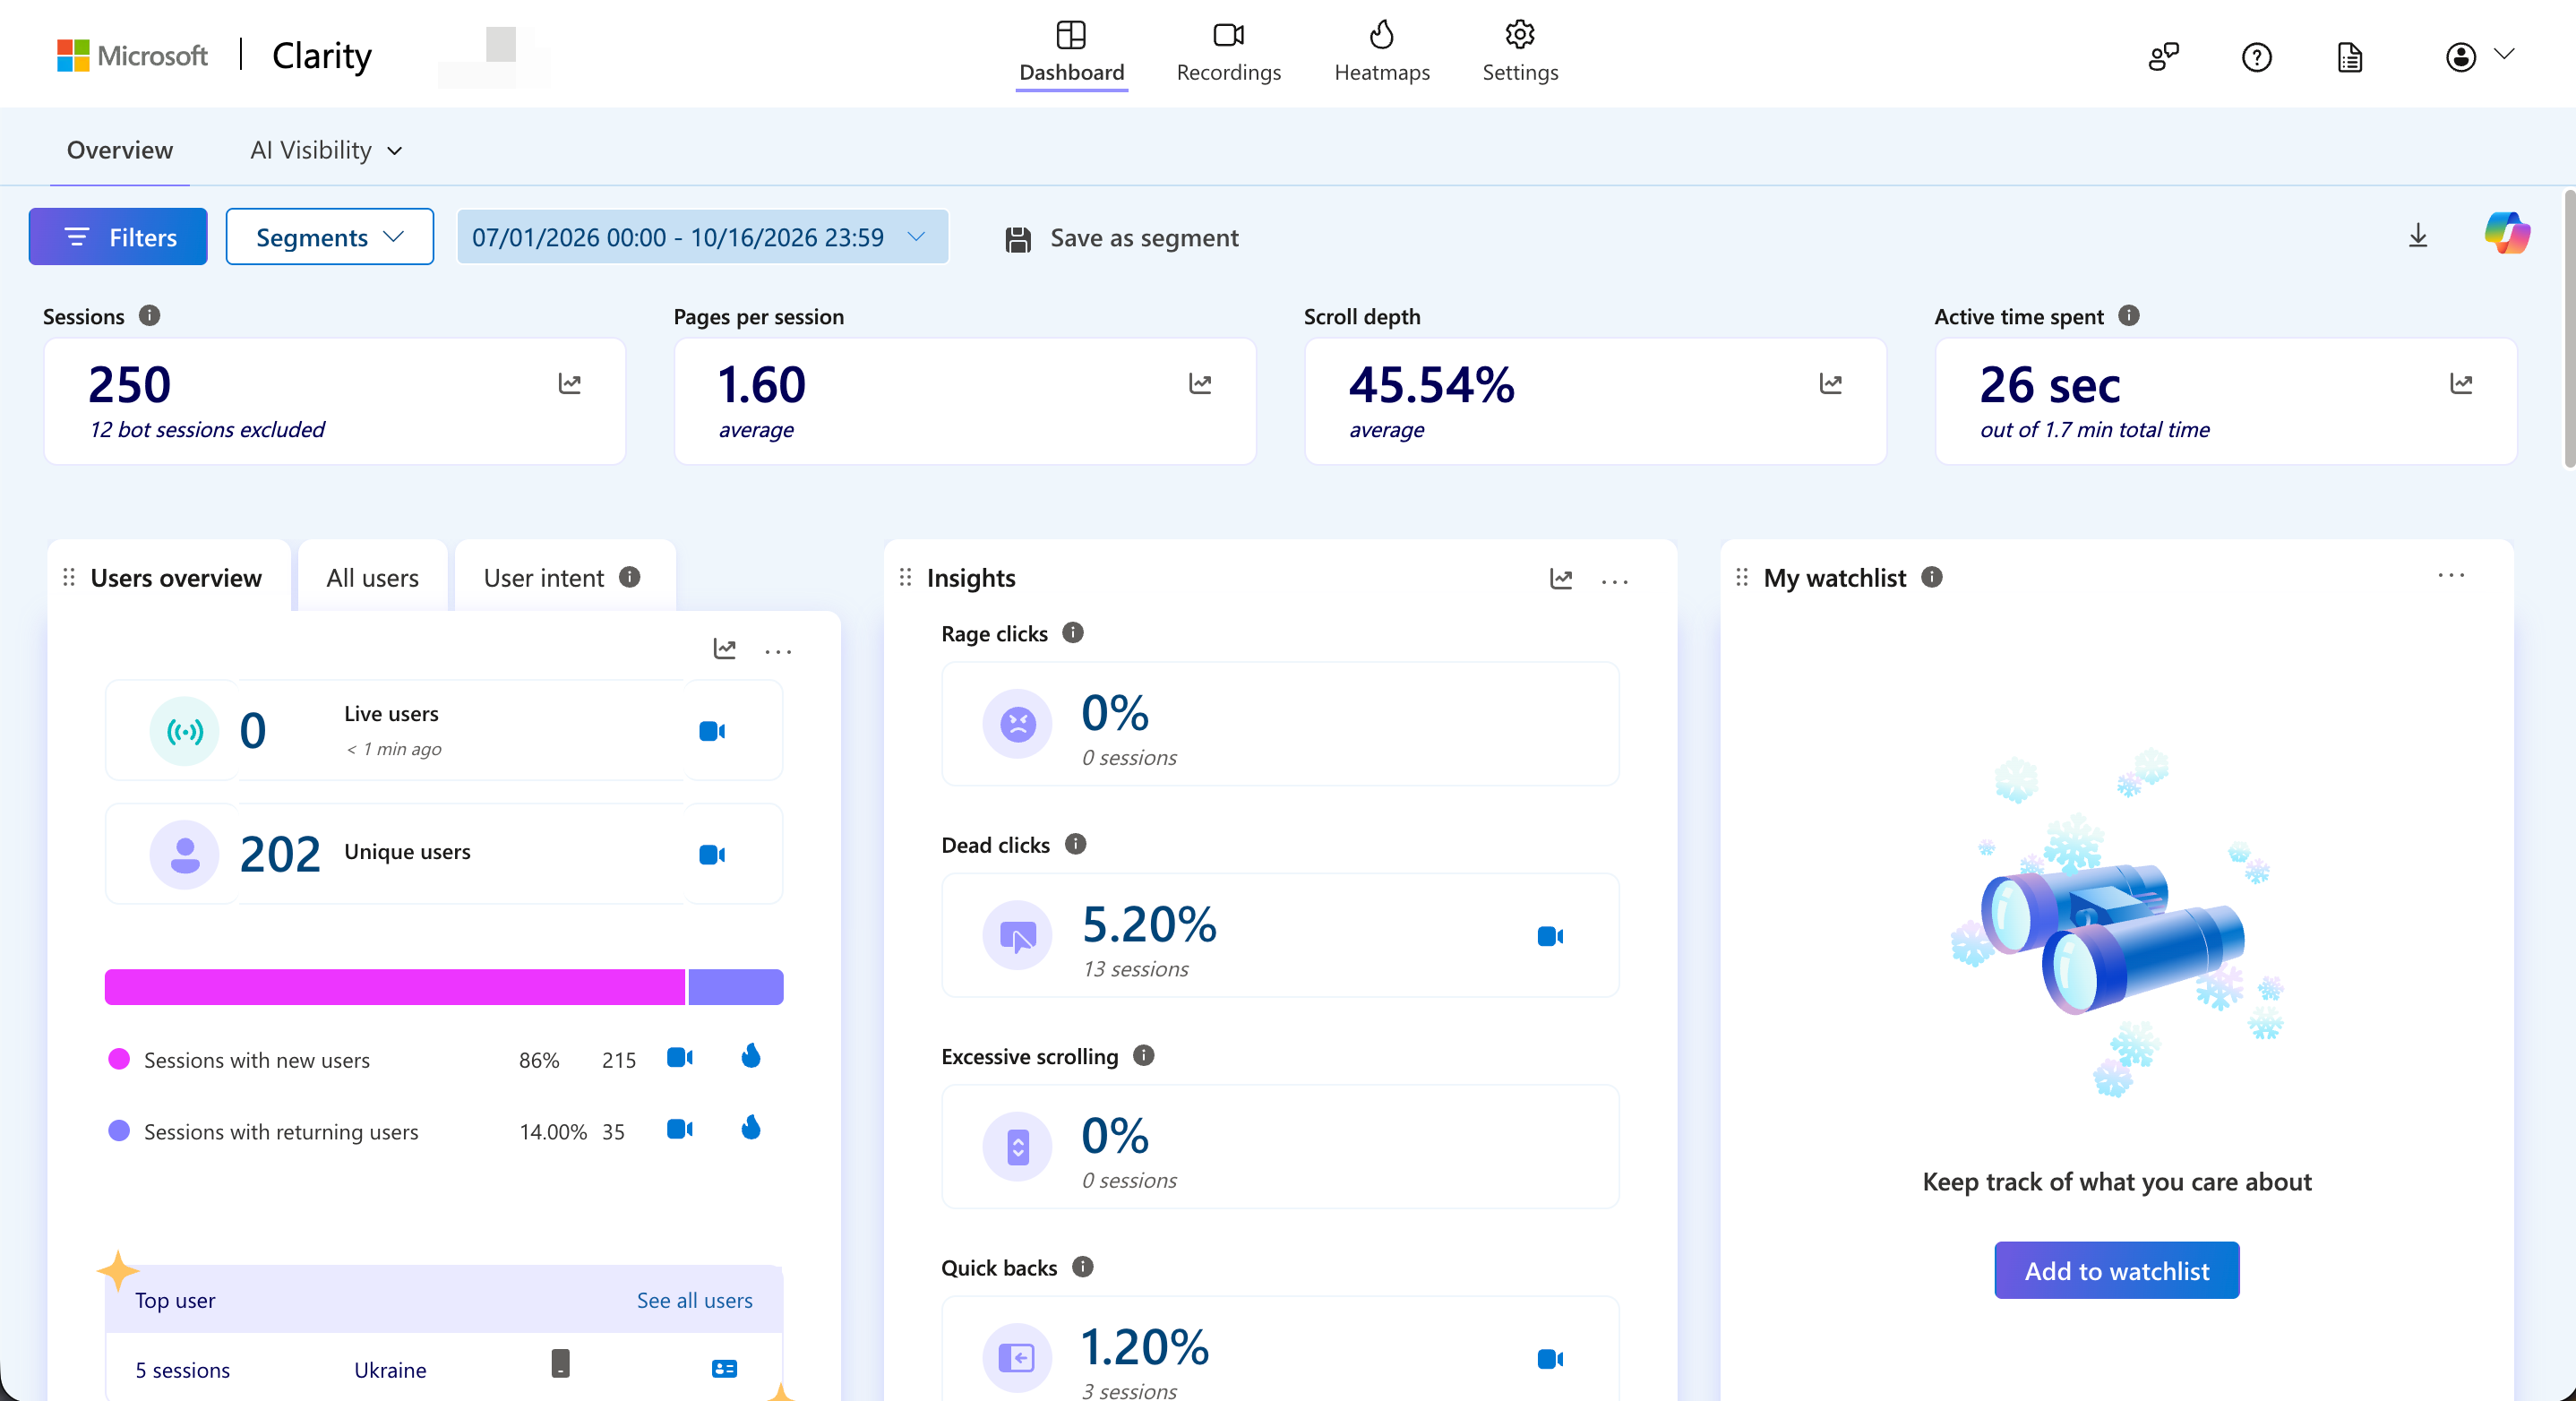Click the page vertical scrollbar
Viewport: 2576px width, 1401px height.
coord(2569,330)
